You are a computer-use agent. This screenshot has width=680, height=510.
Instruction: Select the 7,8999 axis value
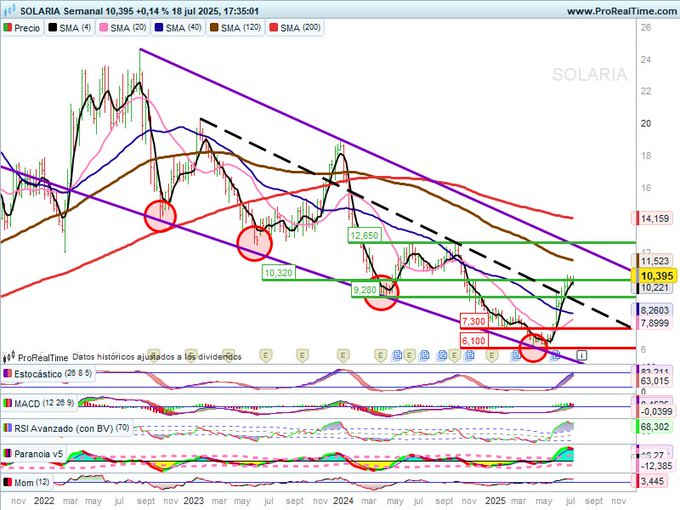pos(654,323)
